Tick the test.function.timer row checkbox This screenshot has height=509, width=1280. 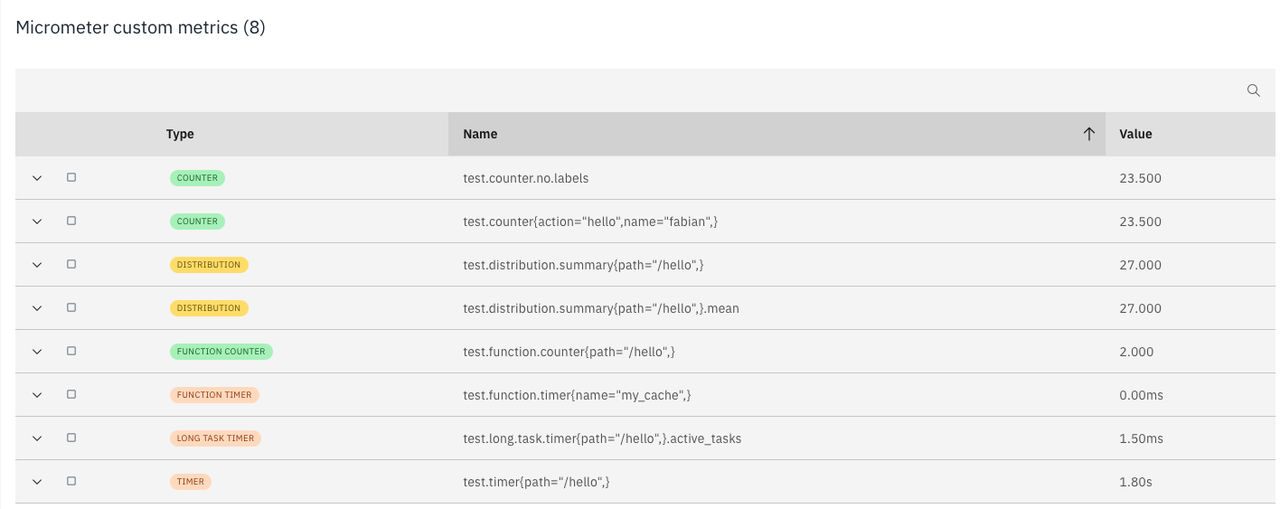click(x=71, y=394)
